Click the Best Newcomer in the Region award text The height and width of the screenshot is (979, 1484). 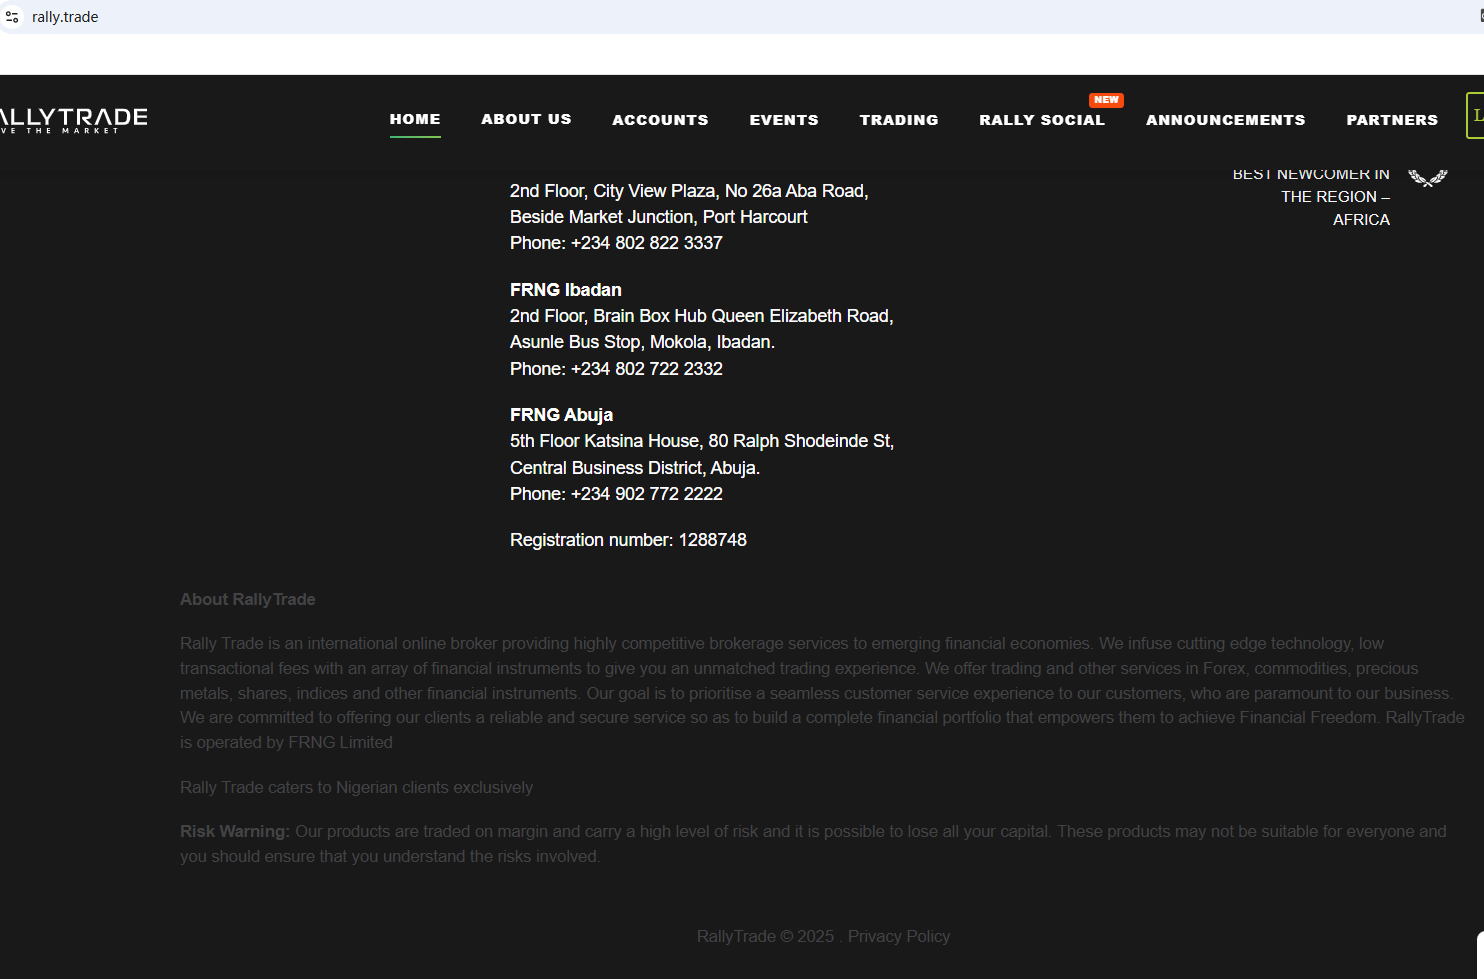(x=1311, y=196)
